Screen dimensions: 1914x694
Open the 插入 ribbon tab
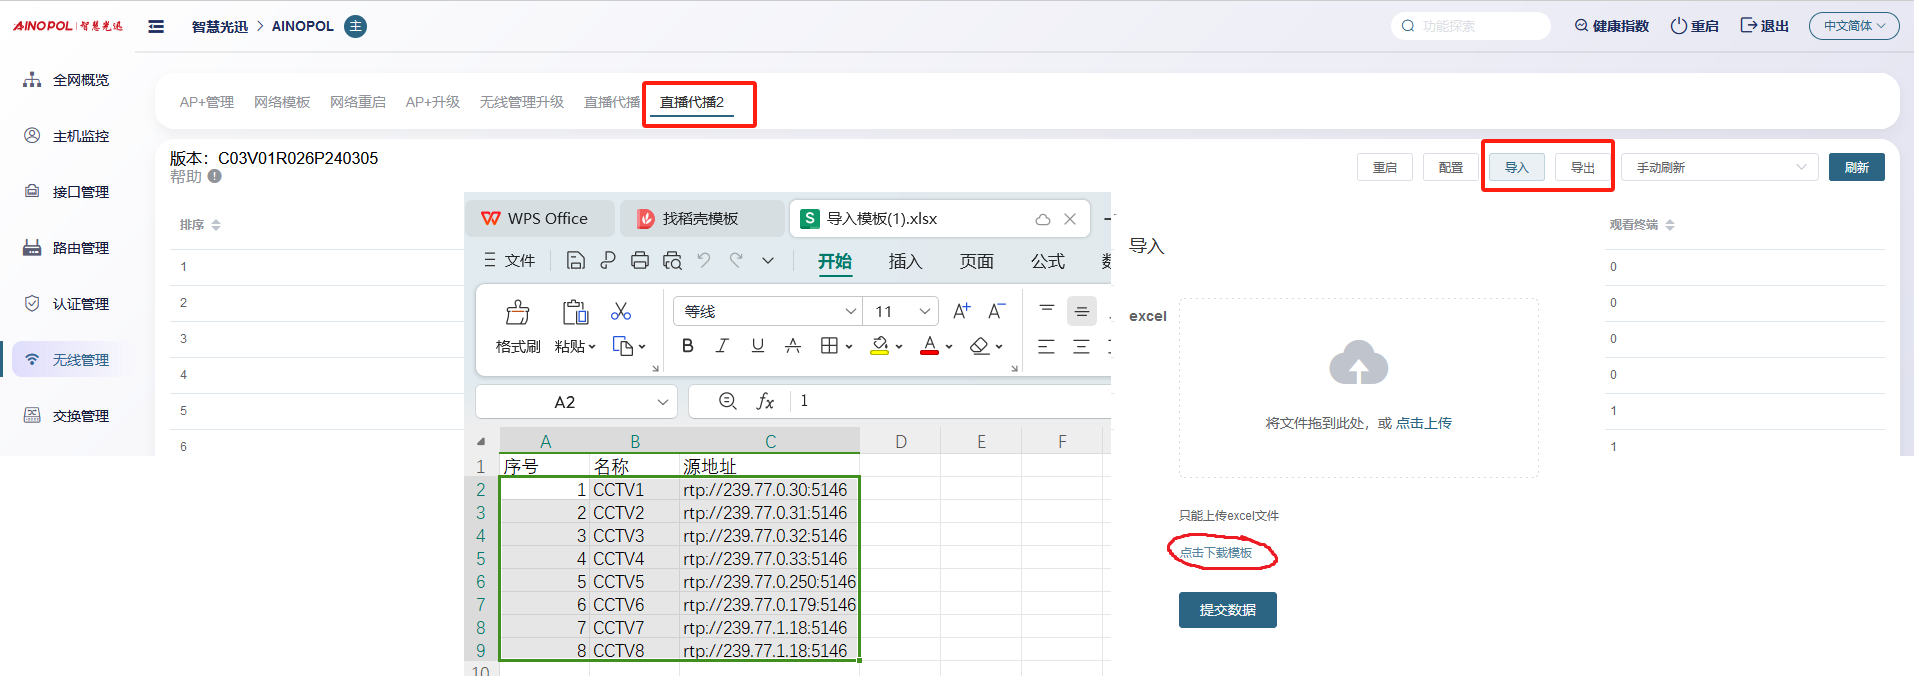(x=905, y=261)
